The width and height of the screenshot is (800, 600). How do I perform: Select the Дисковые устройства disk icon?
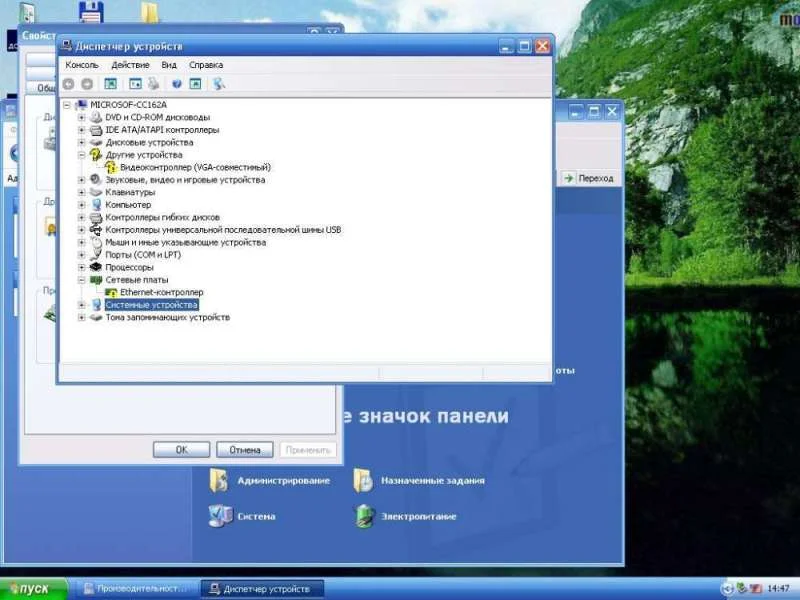coord(95,142)
